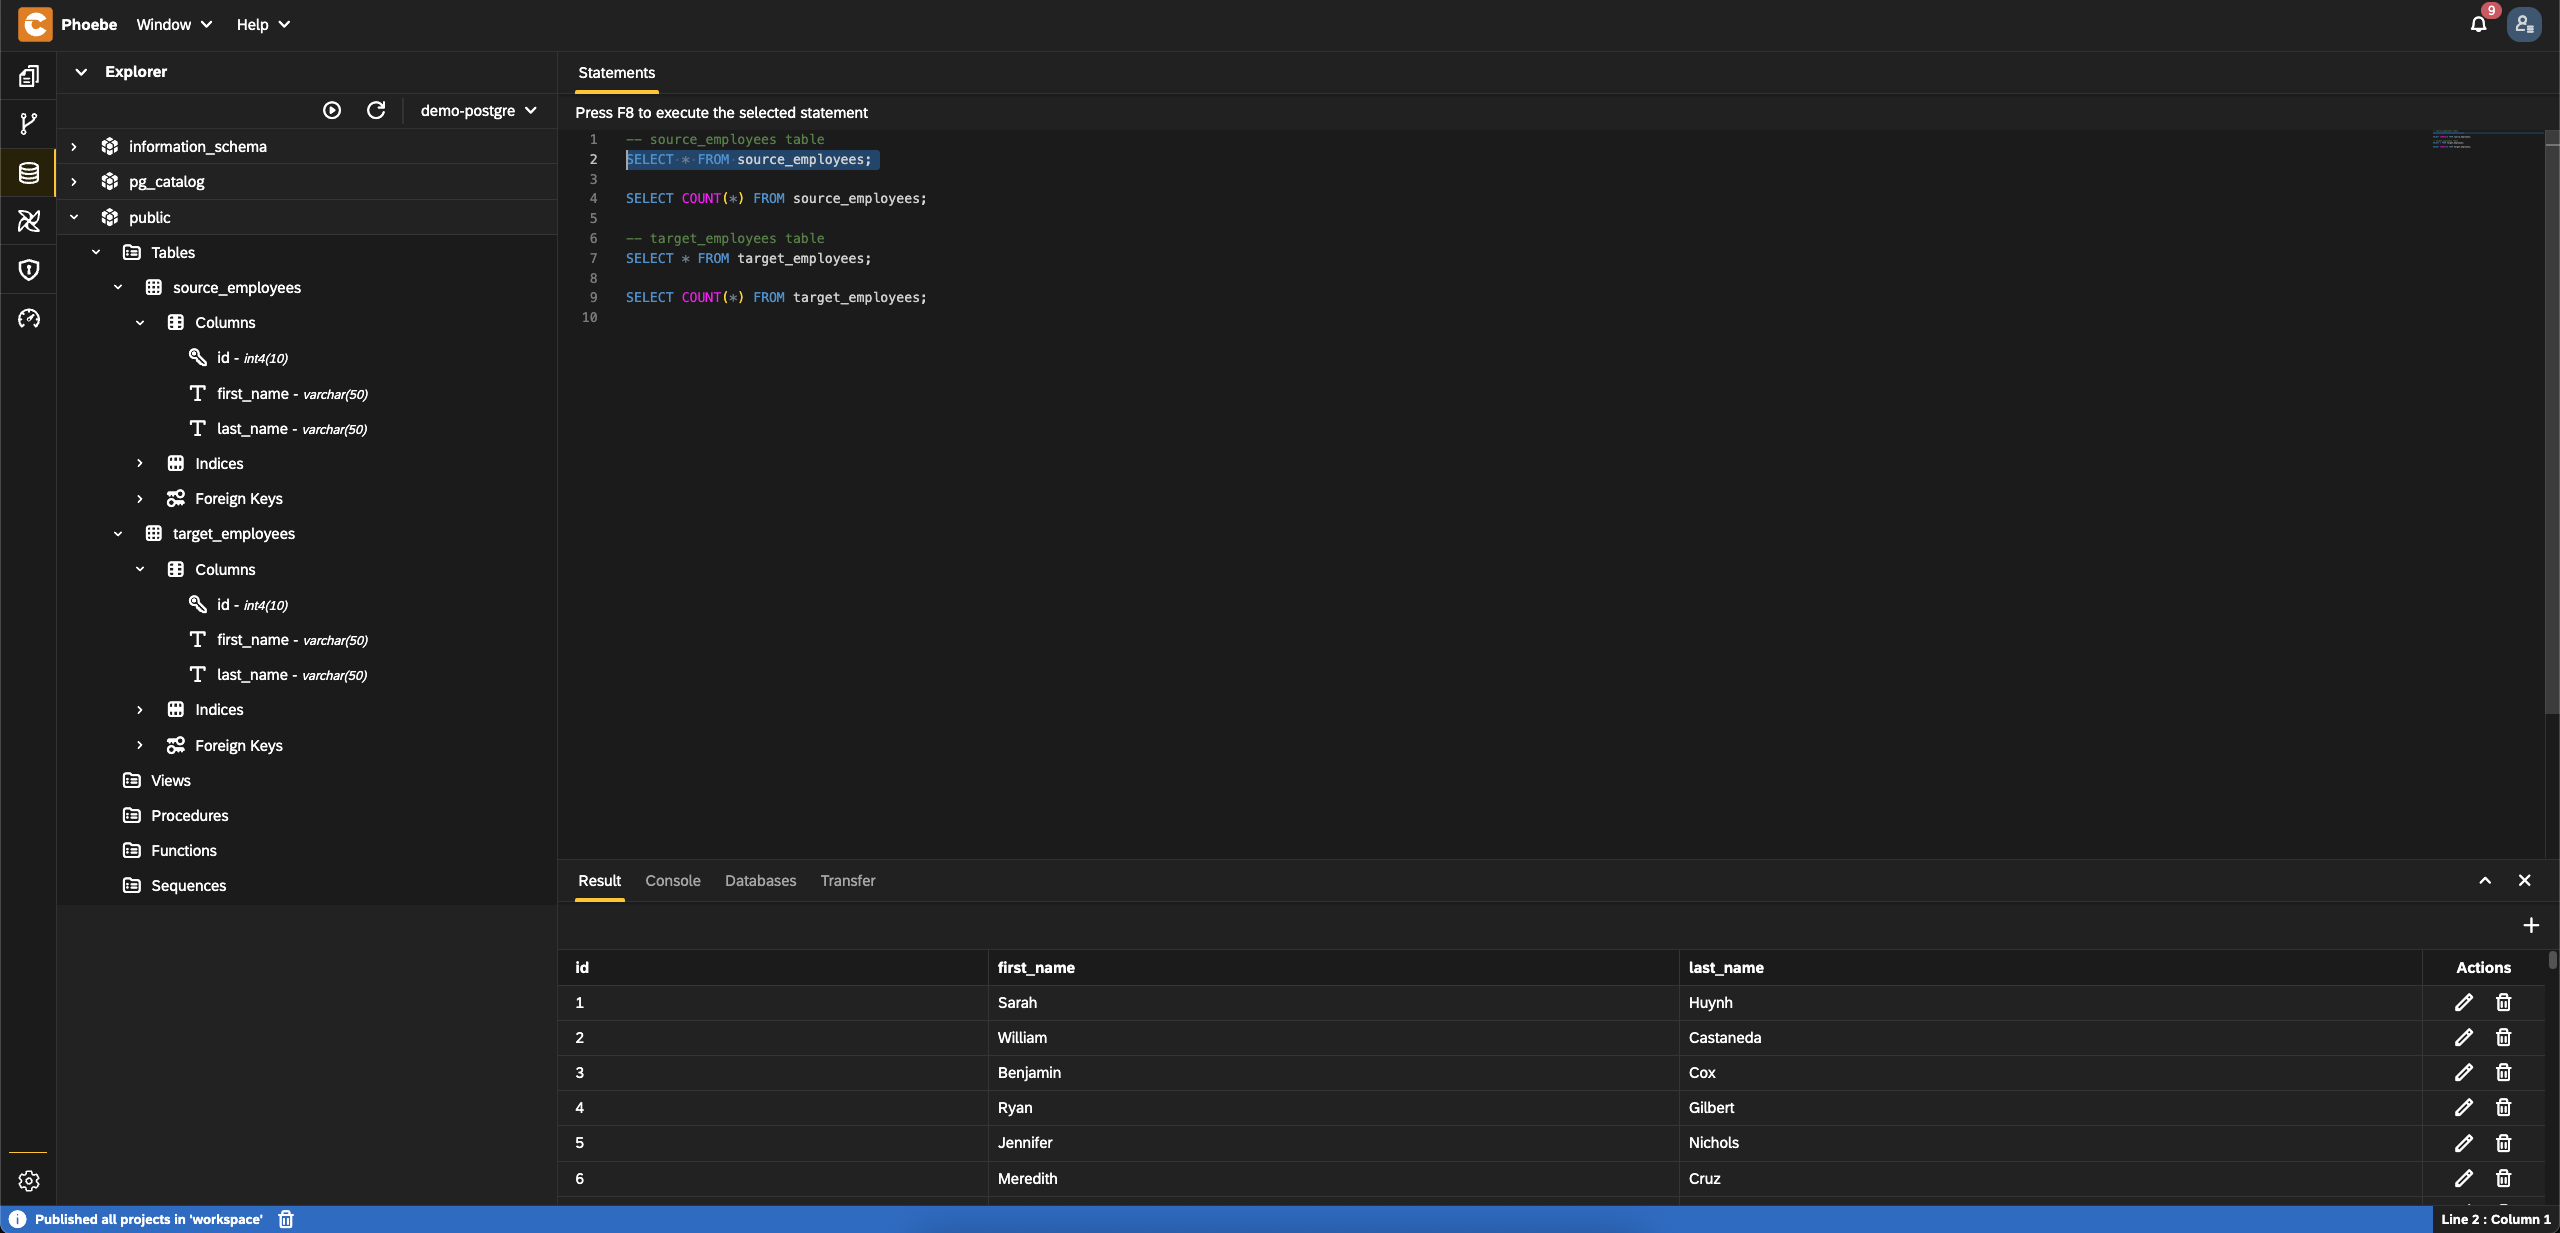This screenshot has height=1233, width=2560.
Task: Select id column under target_employees
Action: pyautogui.click(x=238, y=604)
